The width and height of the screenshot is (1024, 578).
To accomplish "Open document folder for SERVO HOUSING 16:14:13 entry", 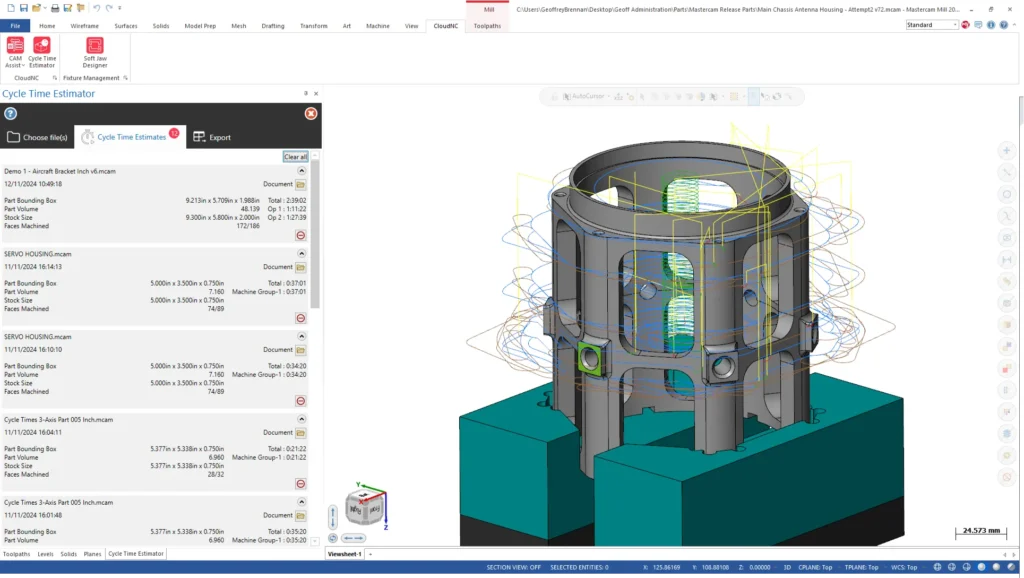I will point(300,267).
